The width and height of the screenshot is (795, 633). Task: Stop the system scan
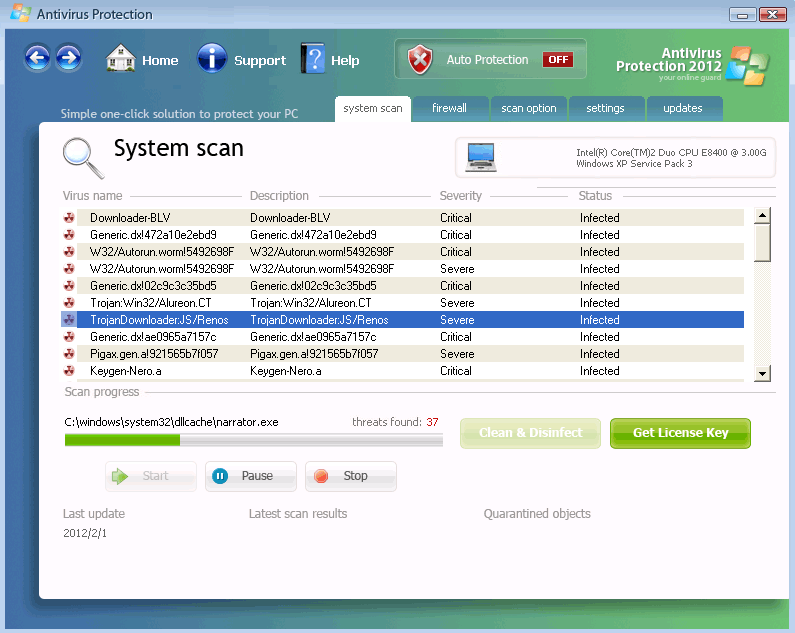[350, 476]
